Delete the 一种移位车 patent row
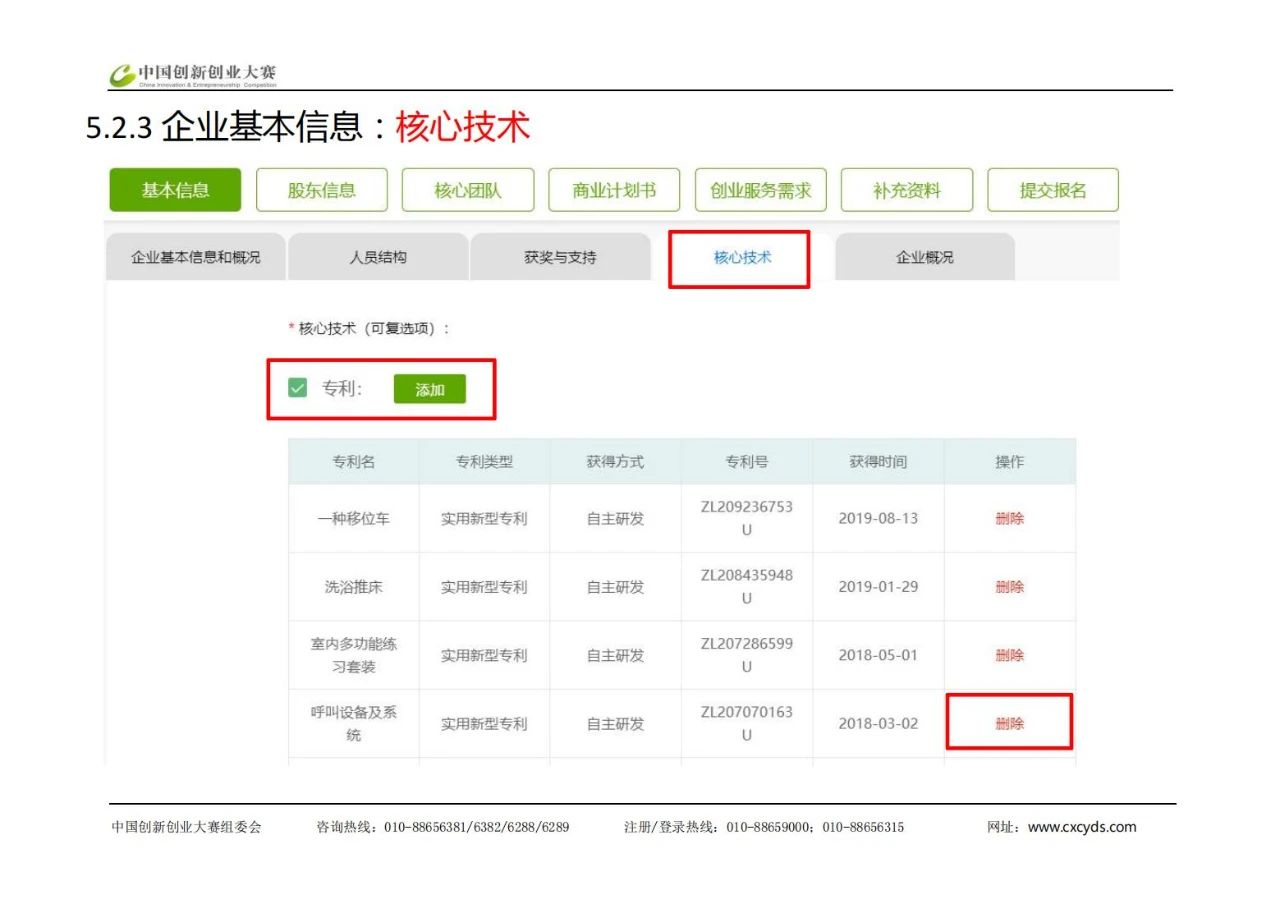This screenshot has height=904, width=1280. tap(1009, 518)
